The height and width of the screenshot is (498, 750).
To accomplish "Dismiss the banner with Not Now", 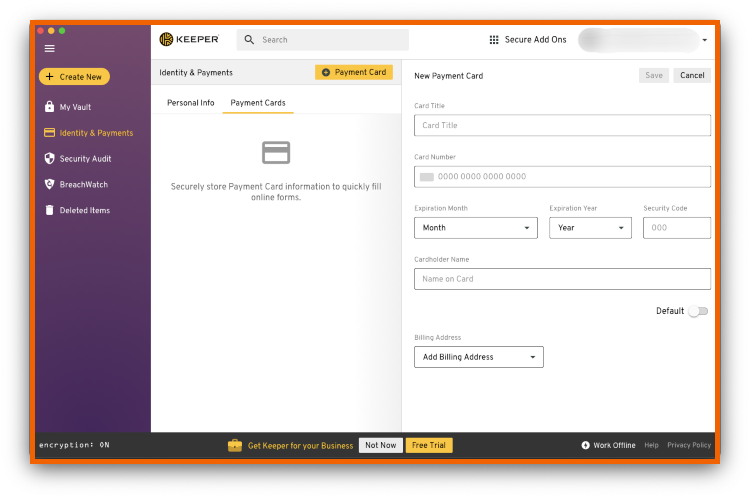I will click(x=381, y=445).
